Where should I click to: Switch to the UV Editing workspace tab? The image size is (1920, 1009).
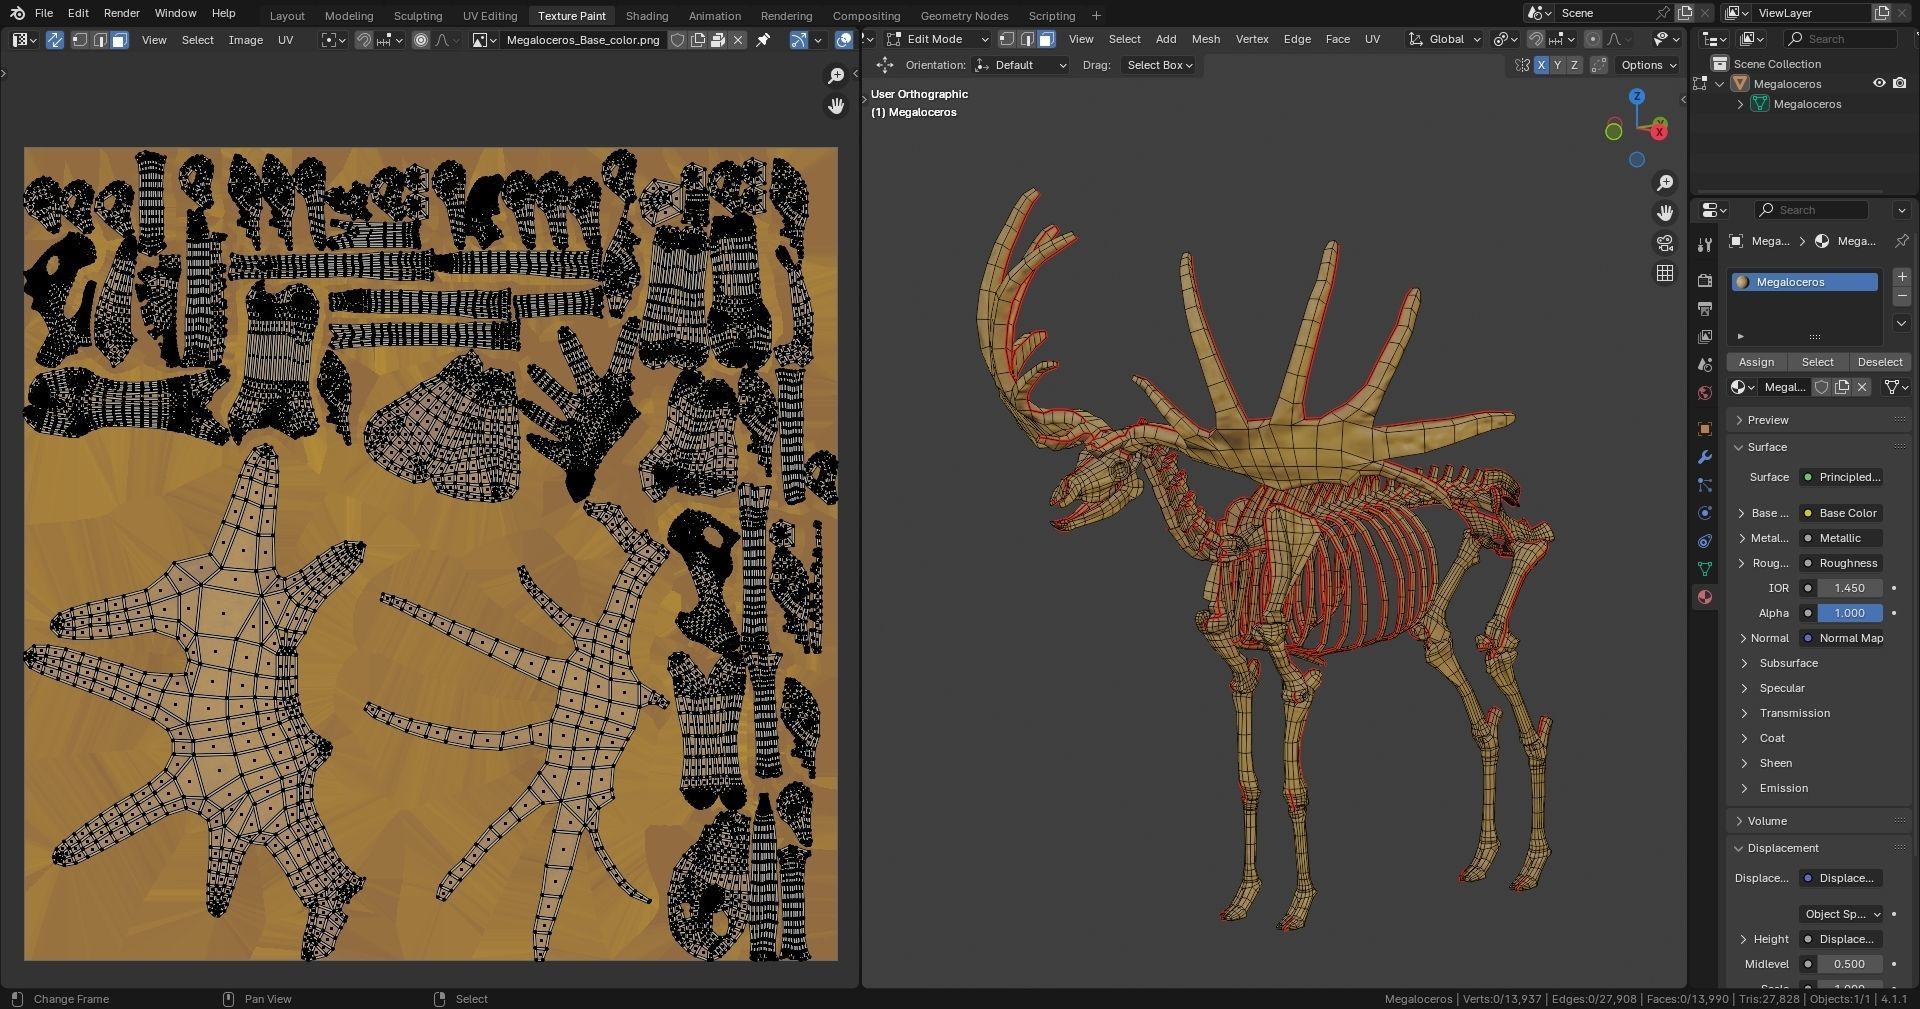click(x=490, y=16)
